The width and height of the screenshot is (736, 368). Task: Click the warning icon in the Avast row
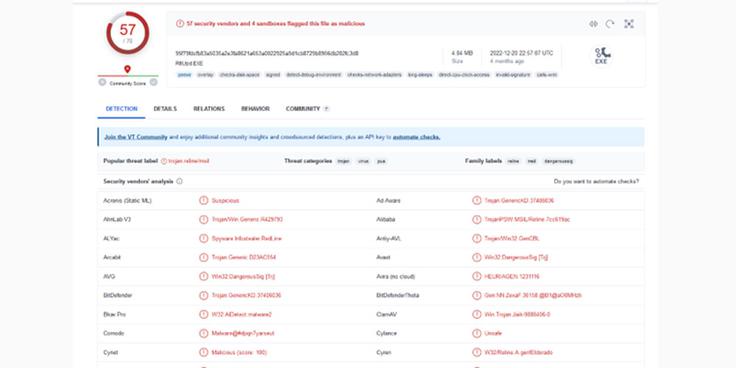[476, 257]
